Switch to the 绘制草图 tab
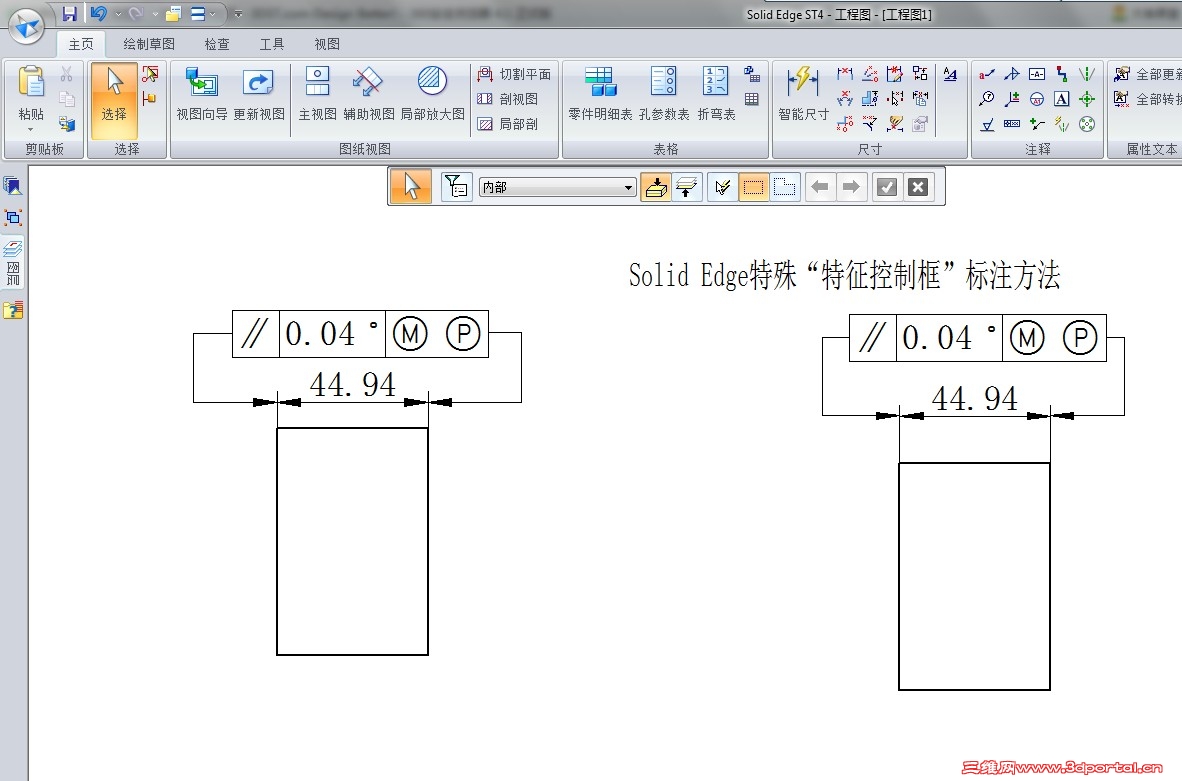This screenshot has height=781, width=1182. click(149, 44)
